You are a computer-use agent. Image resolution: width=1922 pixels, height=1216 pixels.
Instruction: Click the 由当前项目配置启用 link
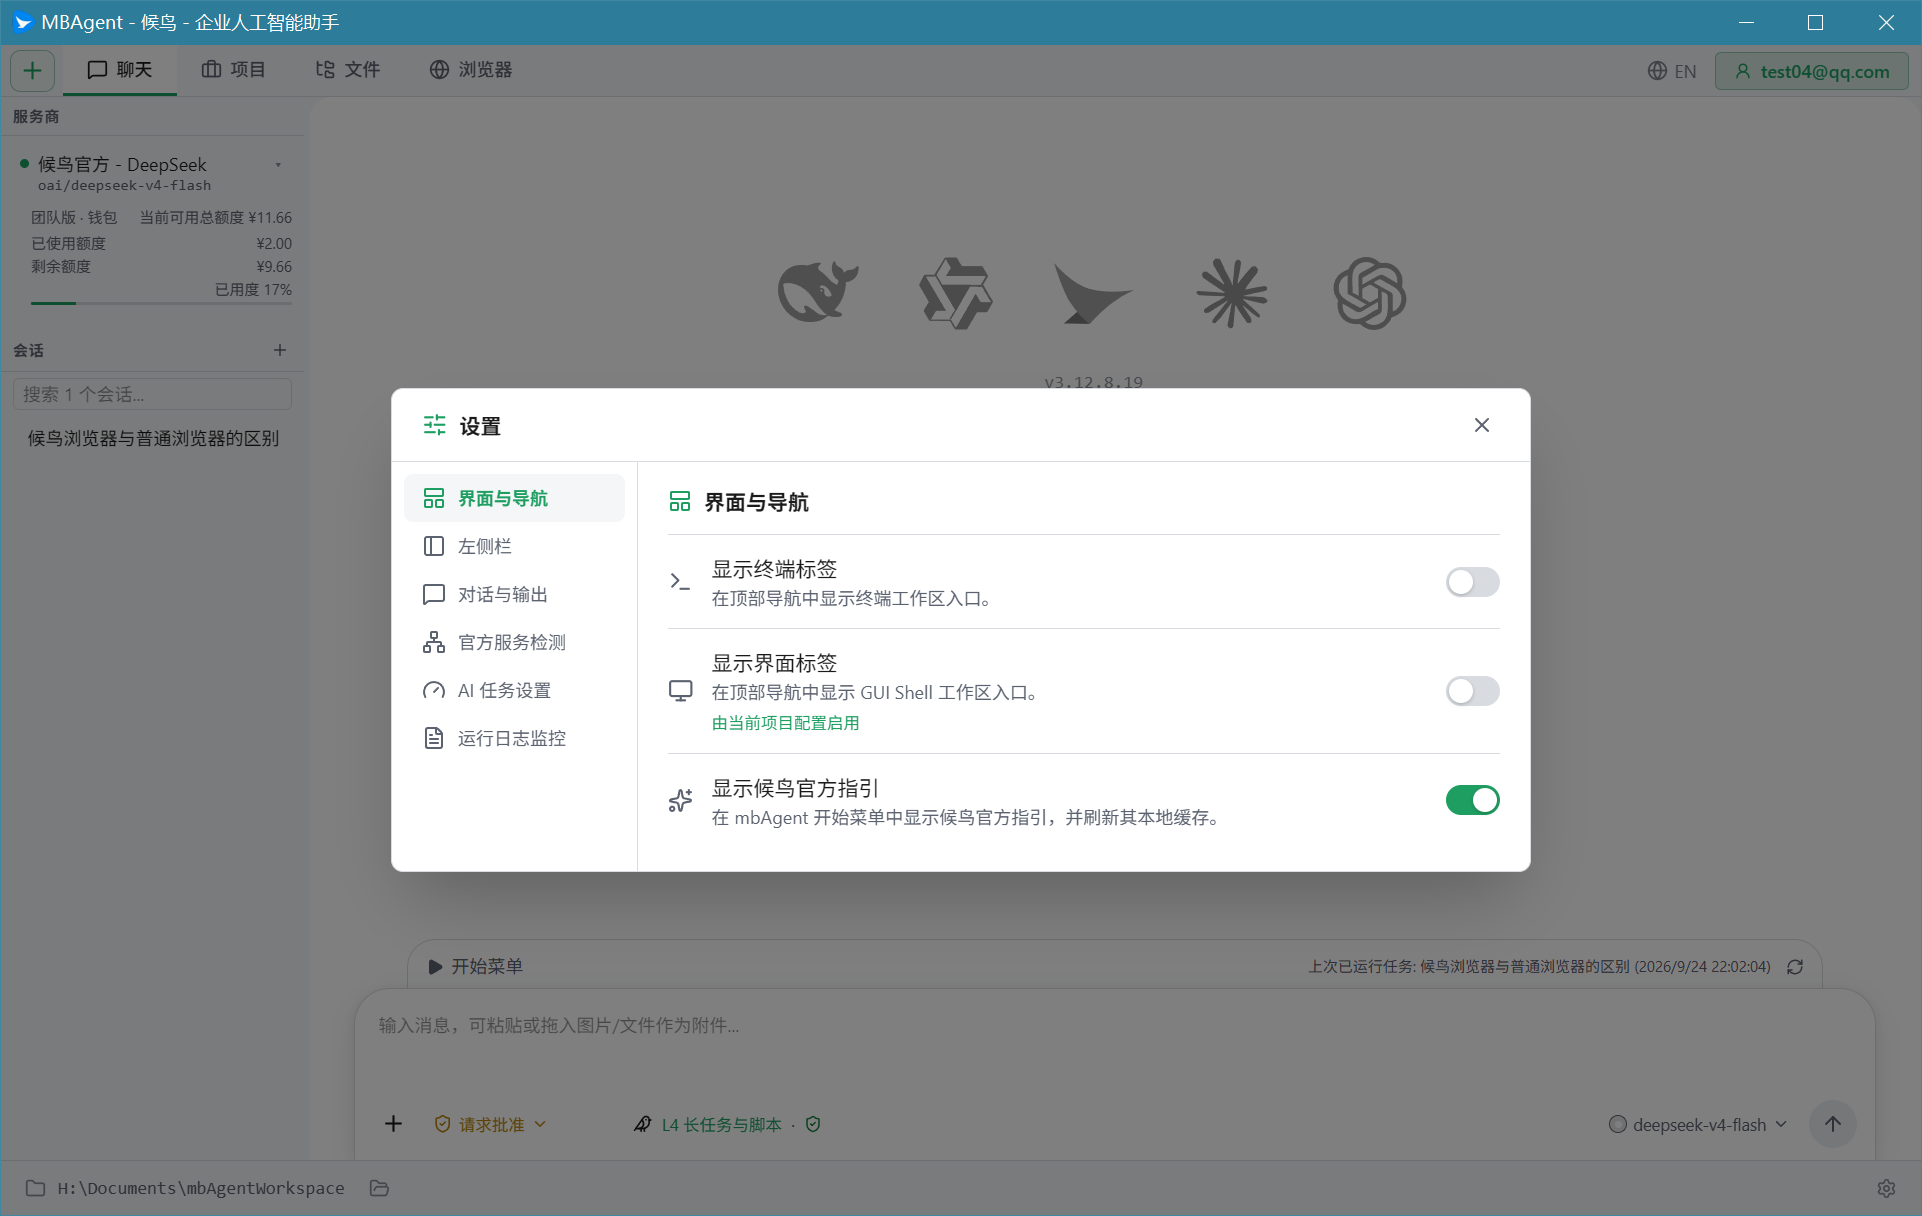[x=785, y=723]
